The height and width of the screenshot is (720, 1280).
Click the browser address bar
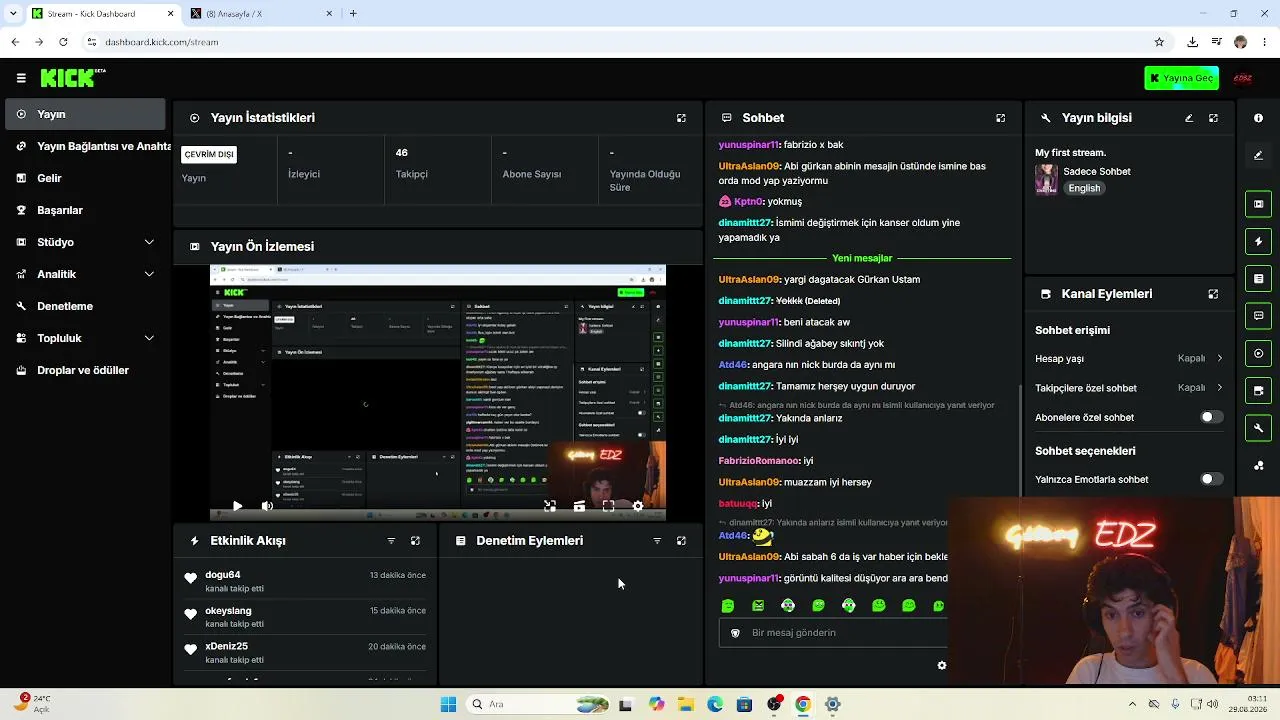pos(615,42)
